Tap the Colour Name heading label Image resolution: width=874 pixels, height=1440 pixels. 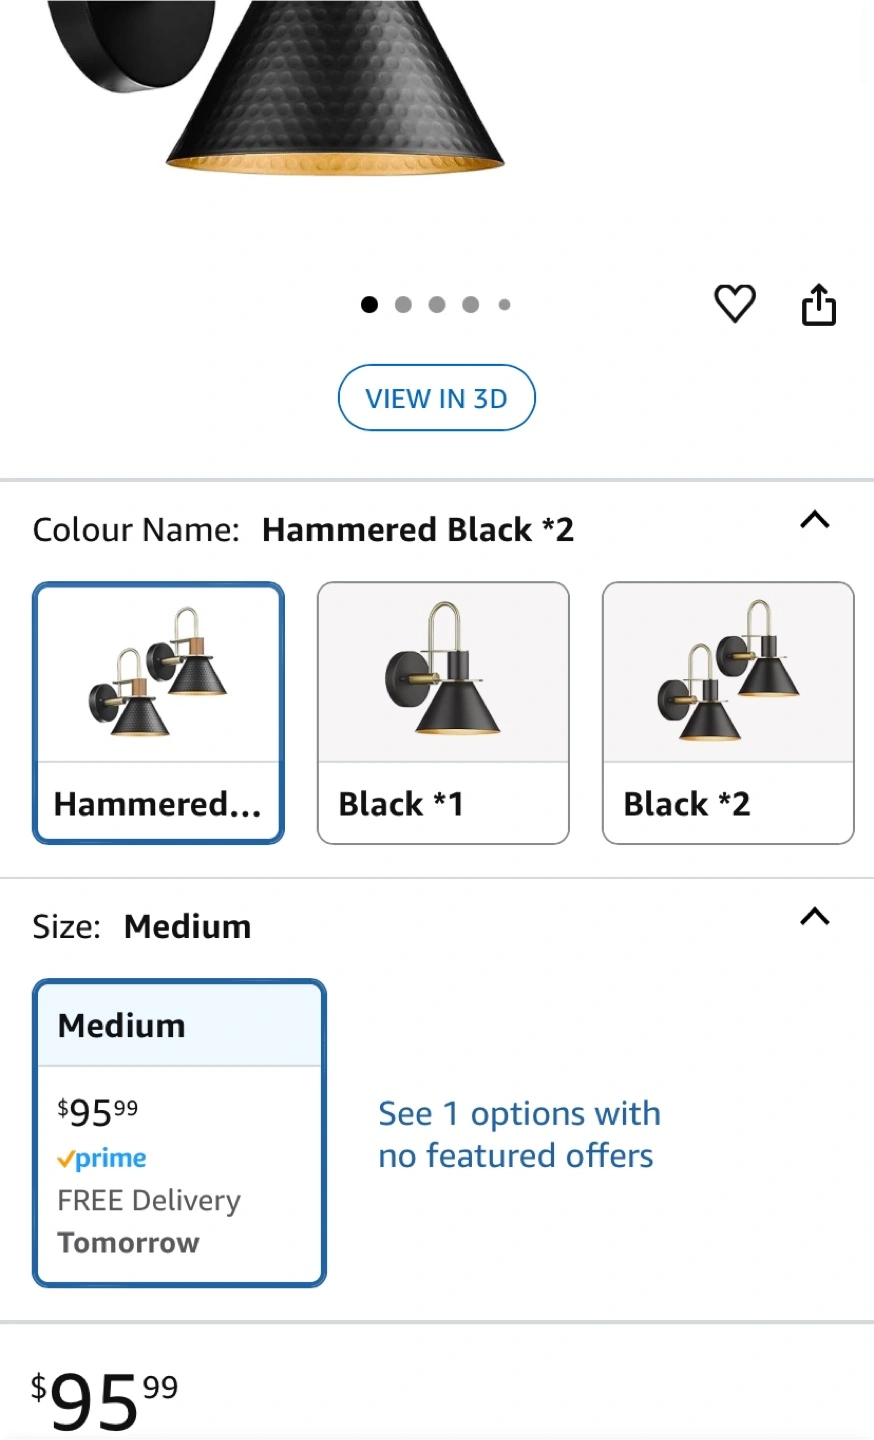pyautogui.click(x=136, y=530)
